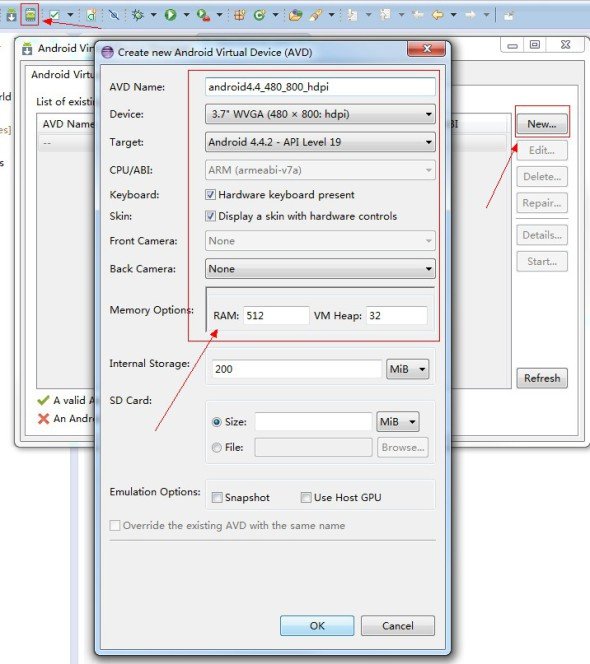
Task: Click Details... in AVD Manager window
Action: pos(542,235)
